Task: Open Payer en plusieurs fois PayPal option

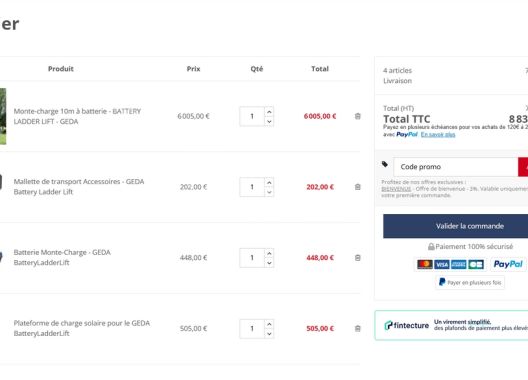Action: coord(470,282)
